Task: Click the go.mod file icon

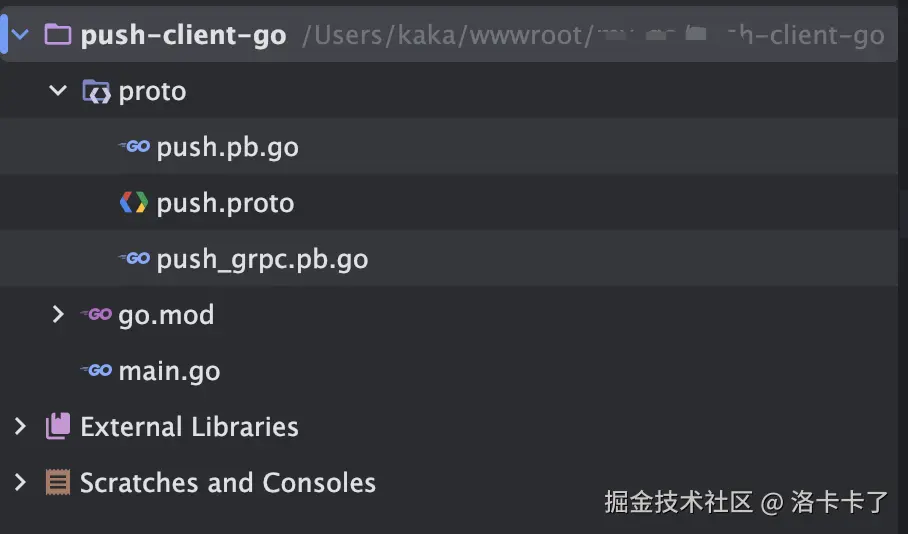Action: pyautogui.click(x=96, y=315)
